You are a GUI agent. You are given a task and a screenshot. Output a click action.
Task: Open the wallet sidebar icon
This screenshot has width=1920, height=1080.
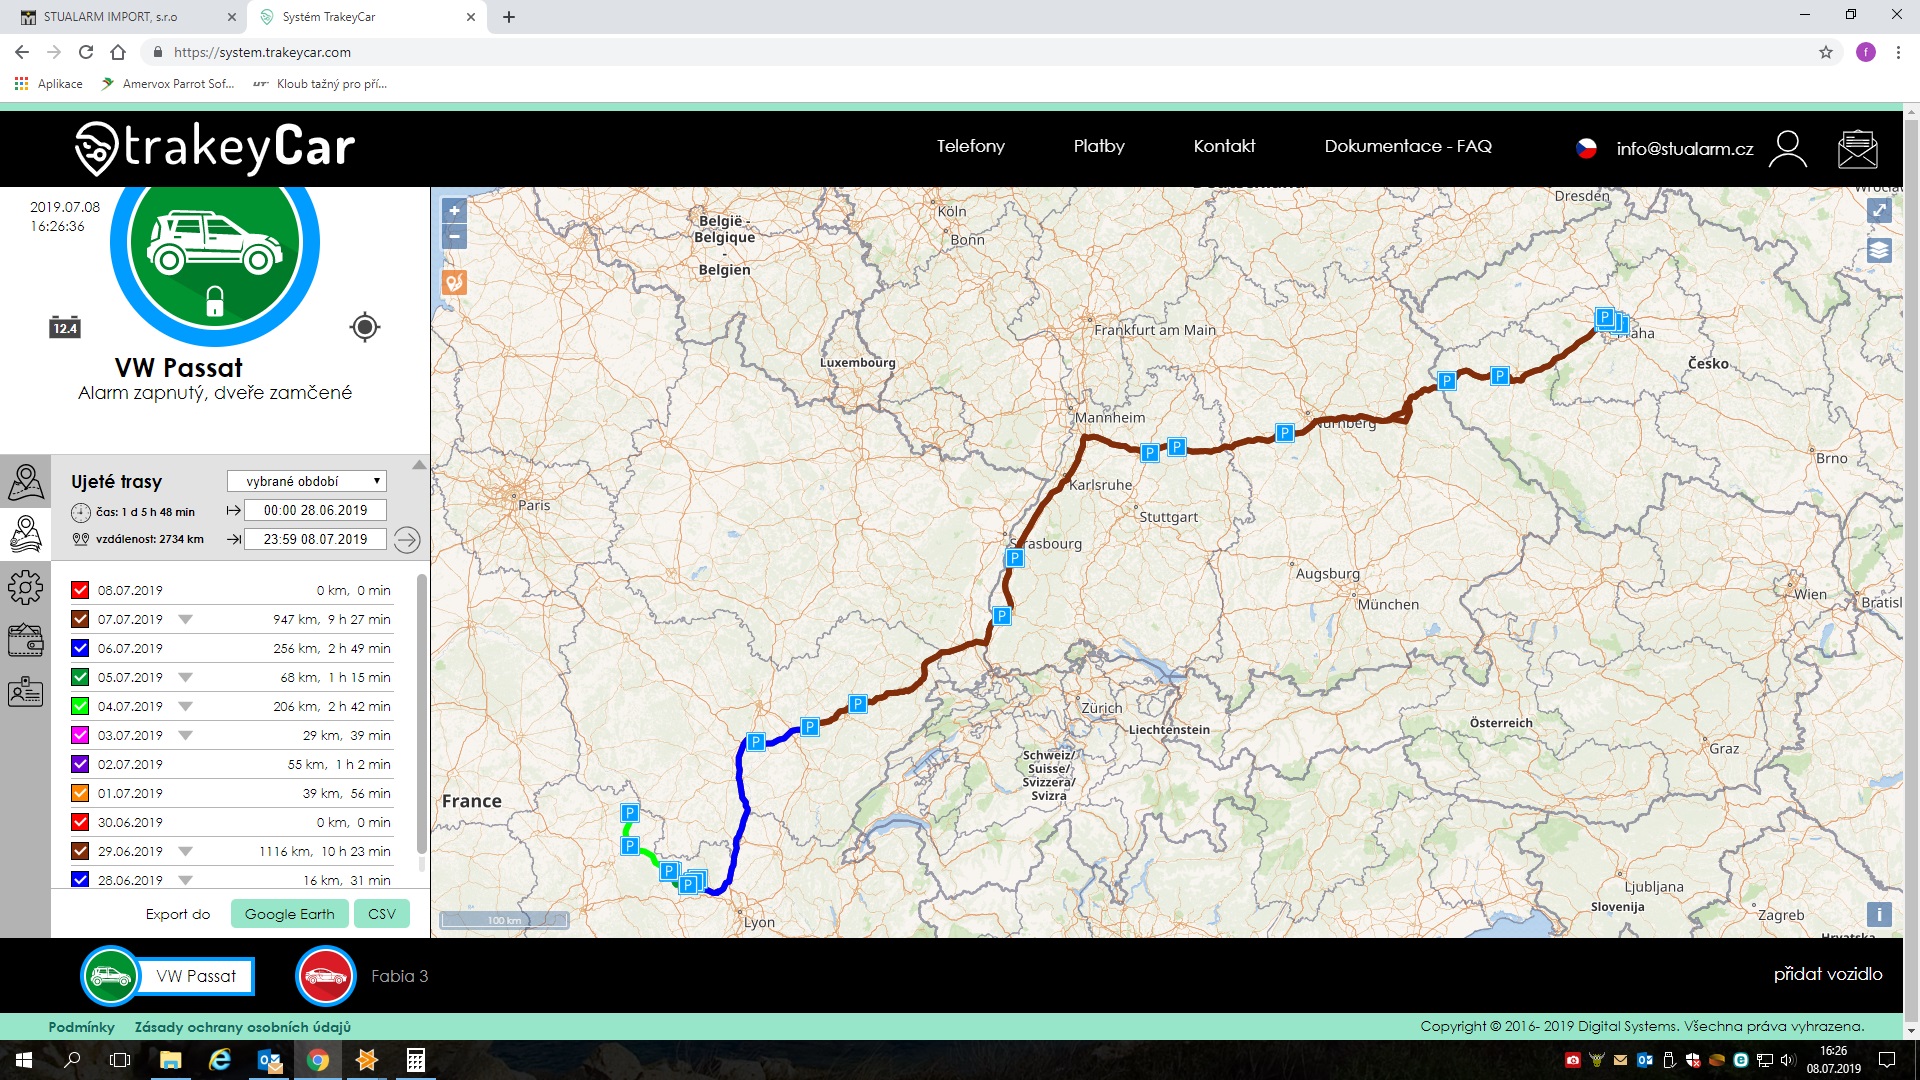coord(25,640)
